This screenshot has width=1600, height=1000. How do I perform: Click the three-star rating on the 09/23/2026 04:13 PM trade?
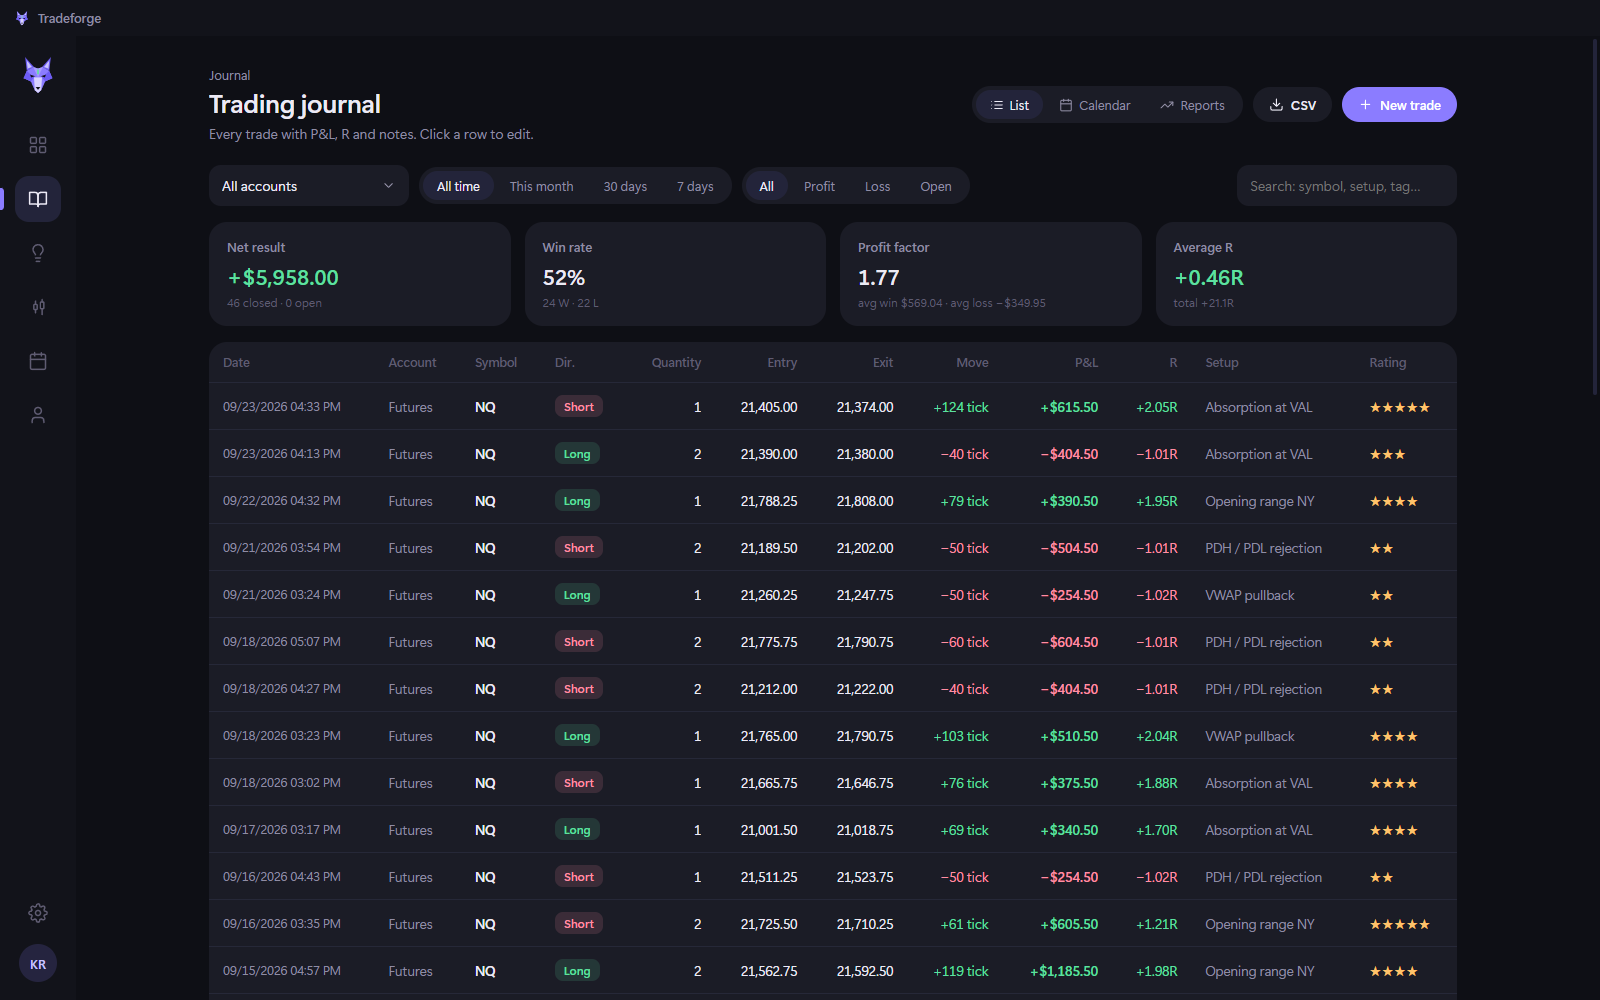click(1387, 454)
